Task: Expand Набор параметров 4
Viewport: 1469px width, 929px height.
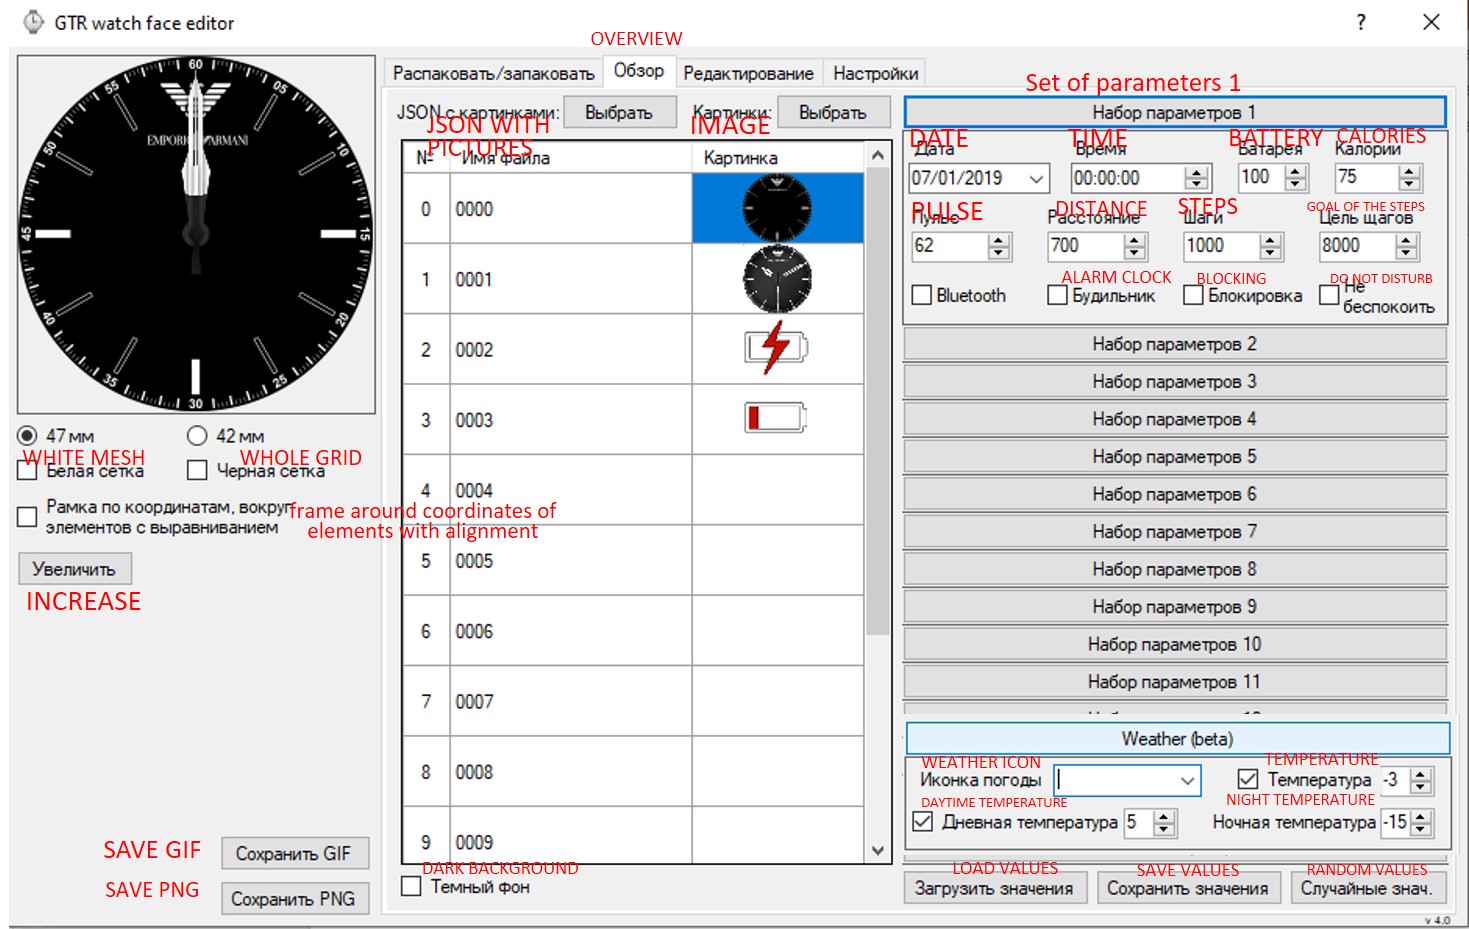Action: click(1175, 419)
